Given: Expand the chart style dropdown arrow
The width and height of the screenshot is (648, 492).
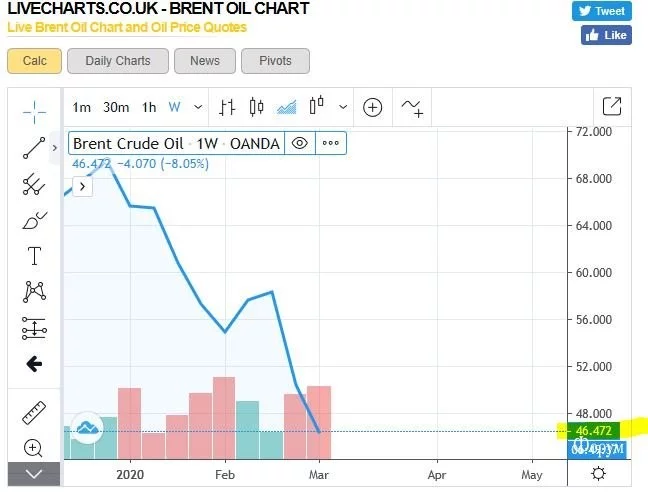Looking at the screenshot, I should click(344, 107).
